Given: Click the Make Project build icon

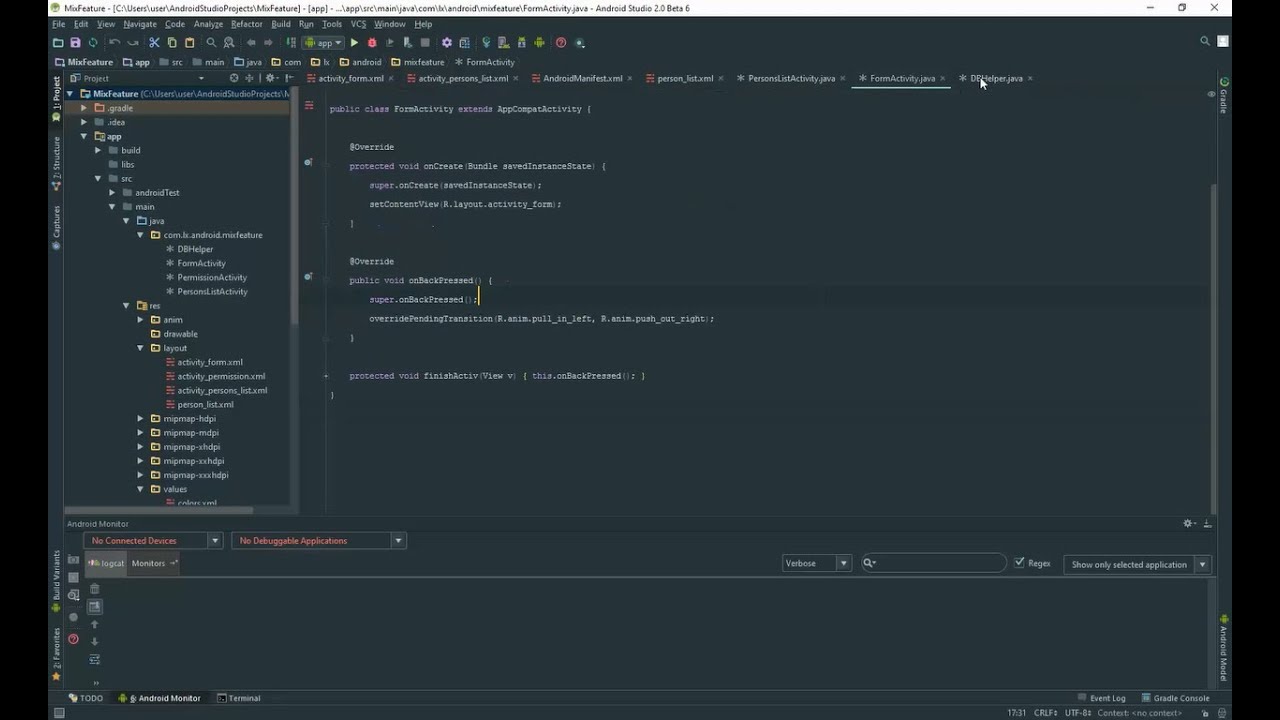Looking at the screenshot, I should click(x=291, y=43).
